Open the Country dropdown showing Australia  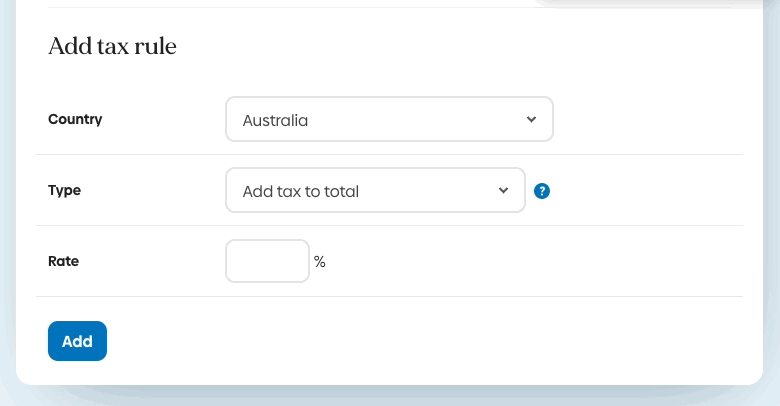(x=389, y=120)
